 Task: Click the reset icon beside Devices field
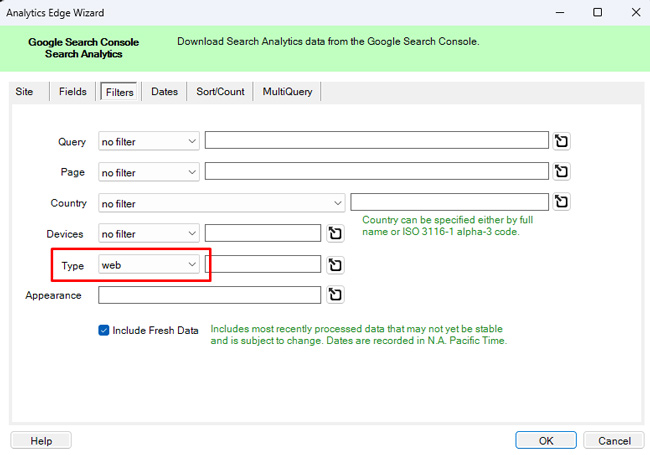(335, 234)
